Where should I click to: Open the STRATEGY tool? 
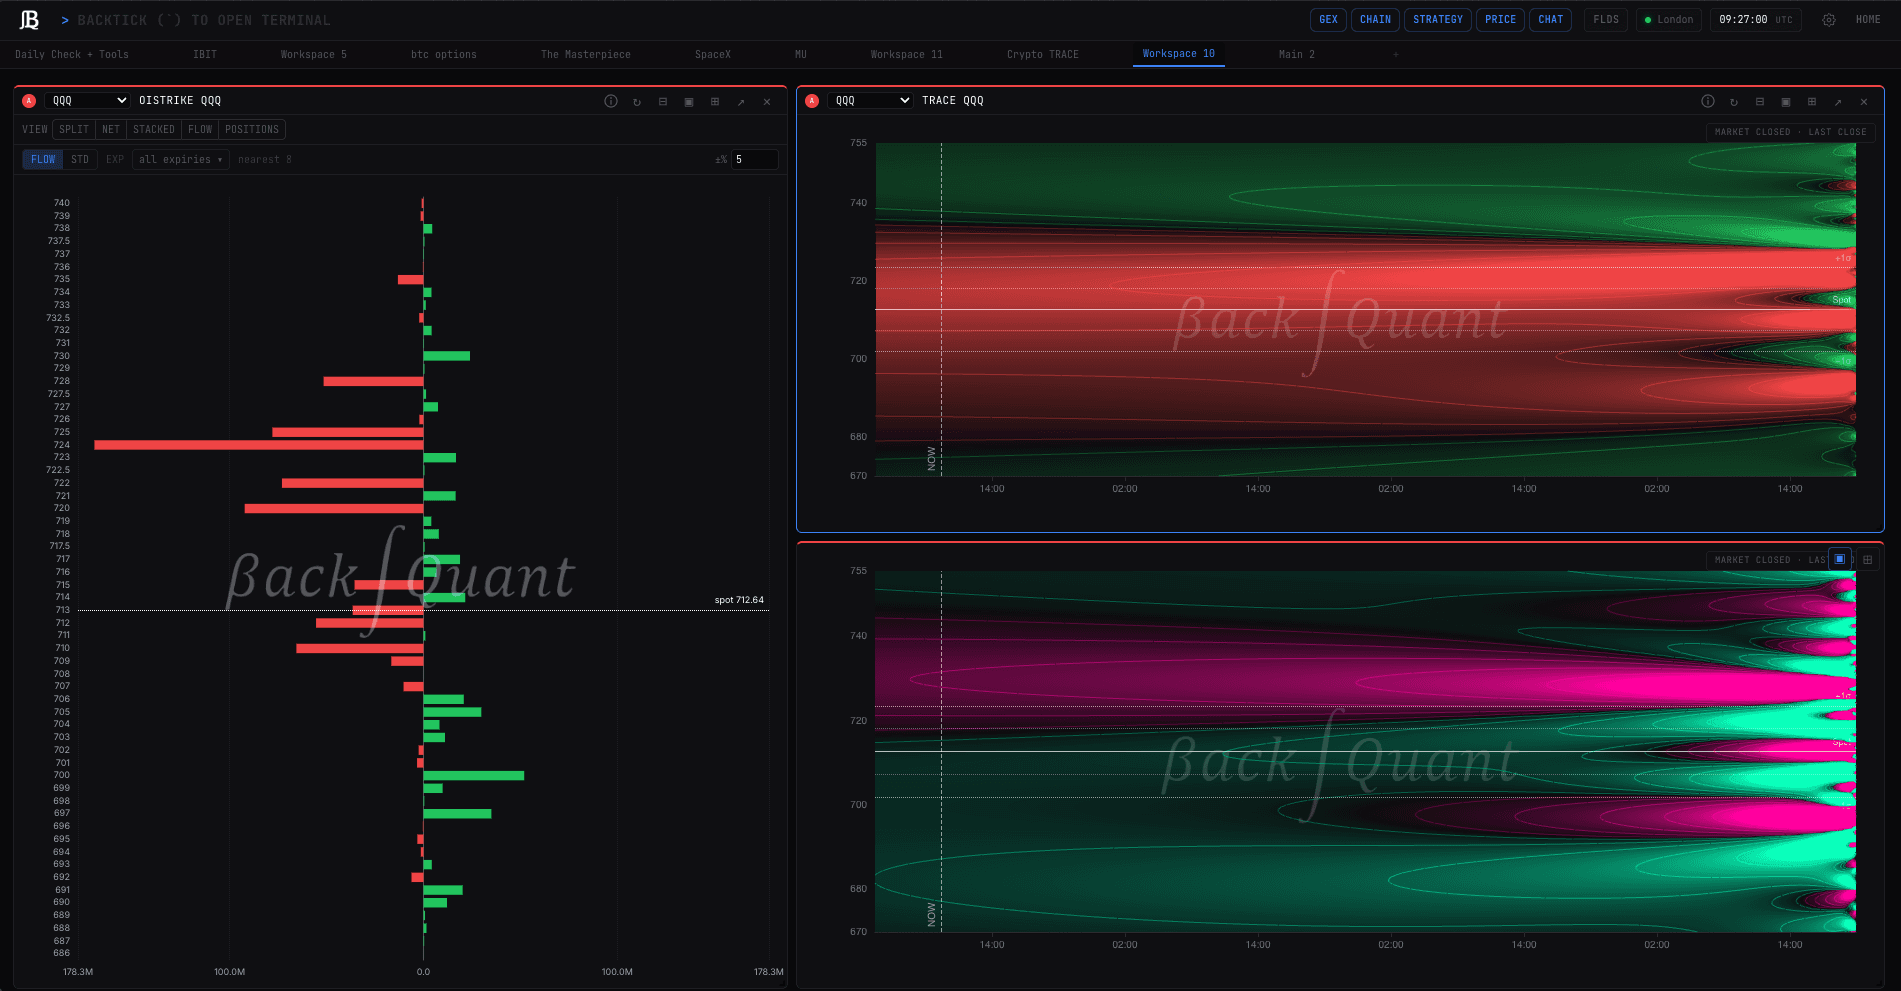tap(1438, 20)
